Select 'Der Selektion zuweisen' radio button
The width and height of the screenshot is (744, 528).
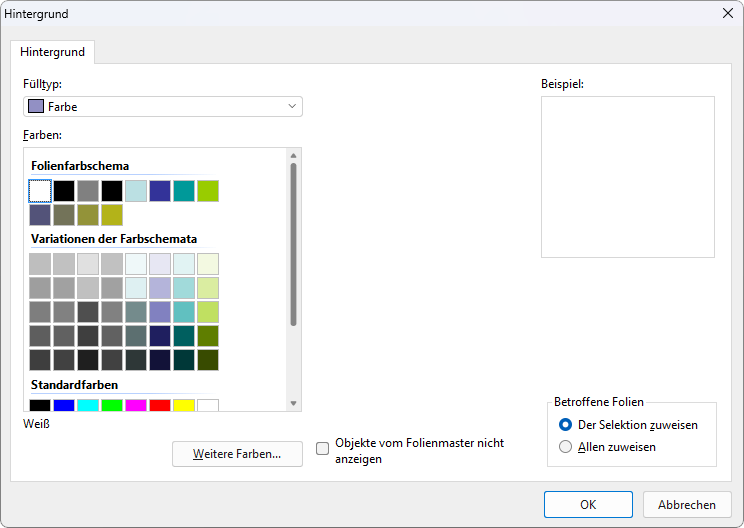click(566, 425)
